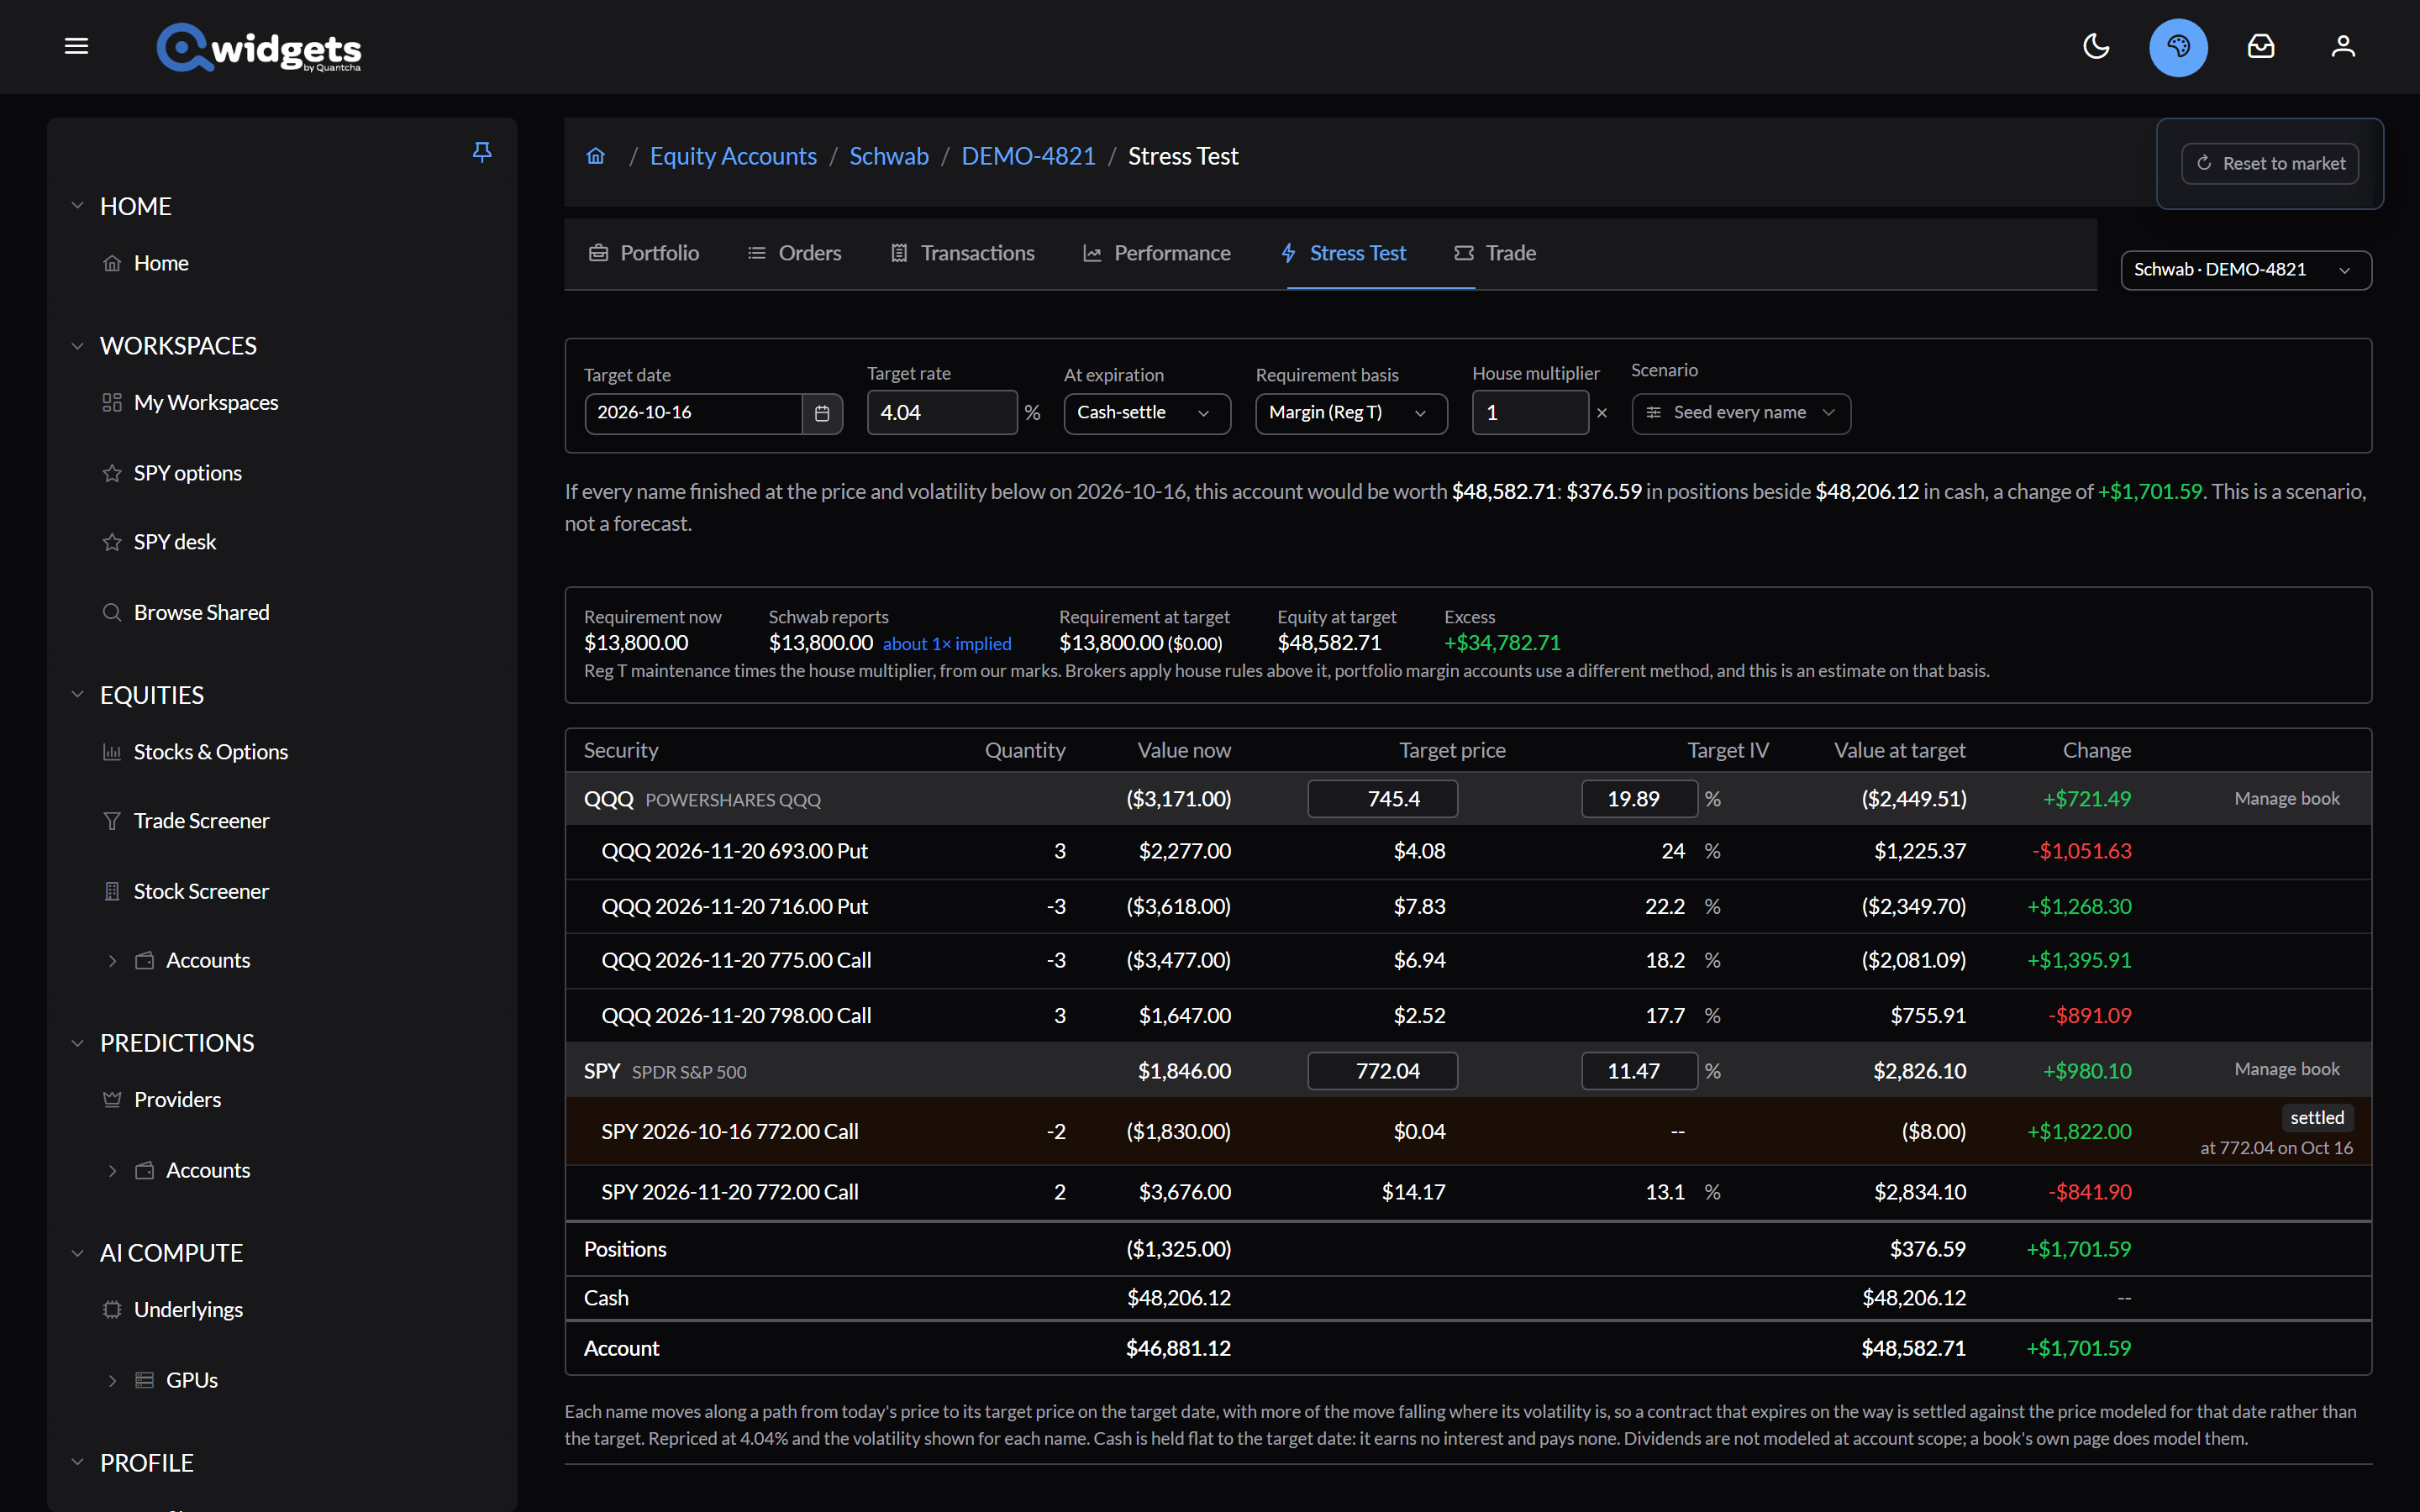Image resolution: width=2420 pixels, height=1512 pixels.
Task: Collapse the HOME section
Action: (x=77, y=206)
